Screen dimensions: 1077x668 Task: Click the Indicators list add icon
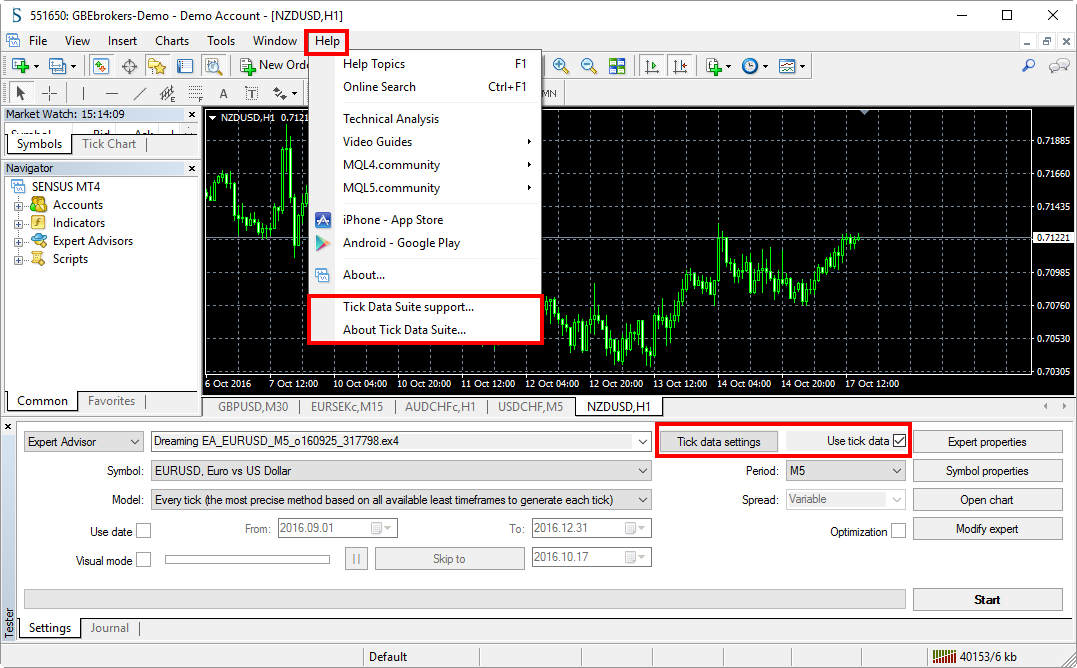[x=714, y=66]
